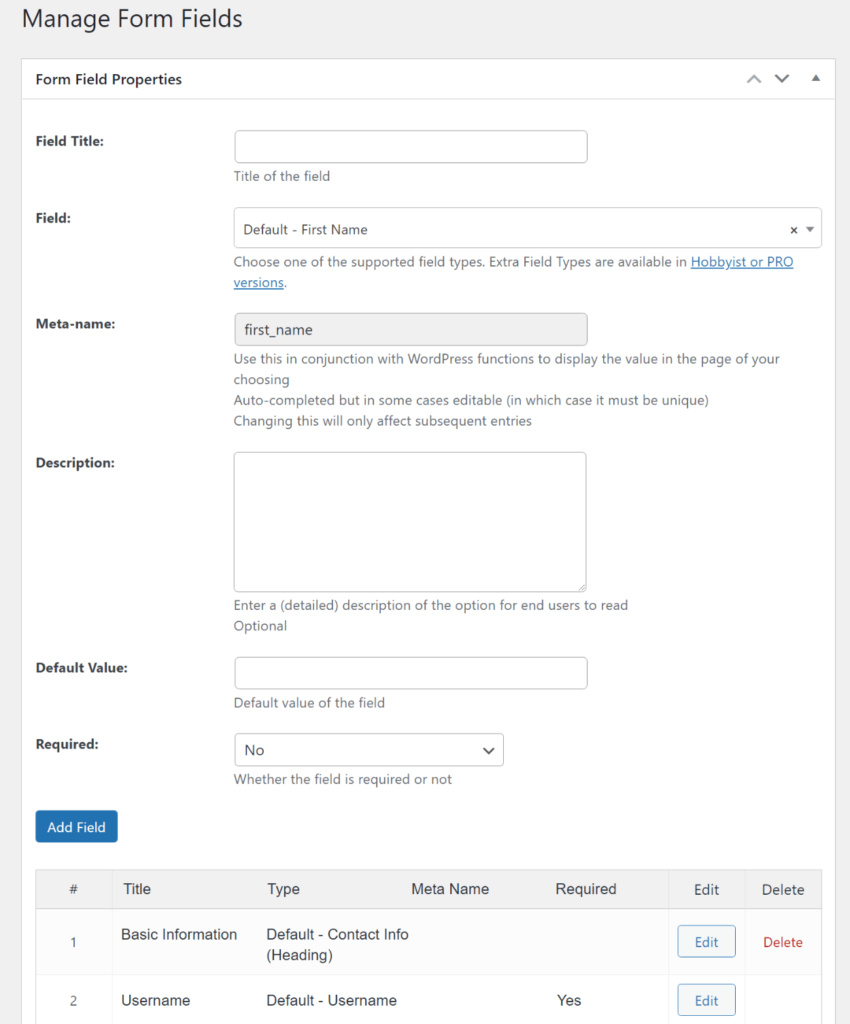The height and width of the screenshot is (1024, 850).
Task: Click the Title column header
Action: click(x=137, y=889)
